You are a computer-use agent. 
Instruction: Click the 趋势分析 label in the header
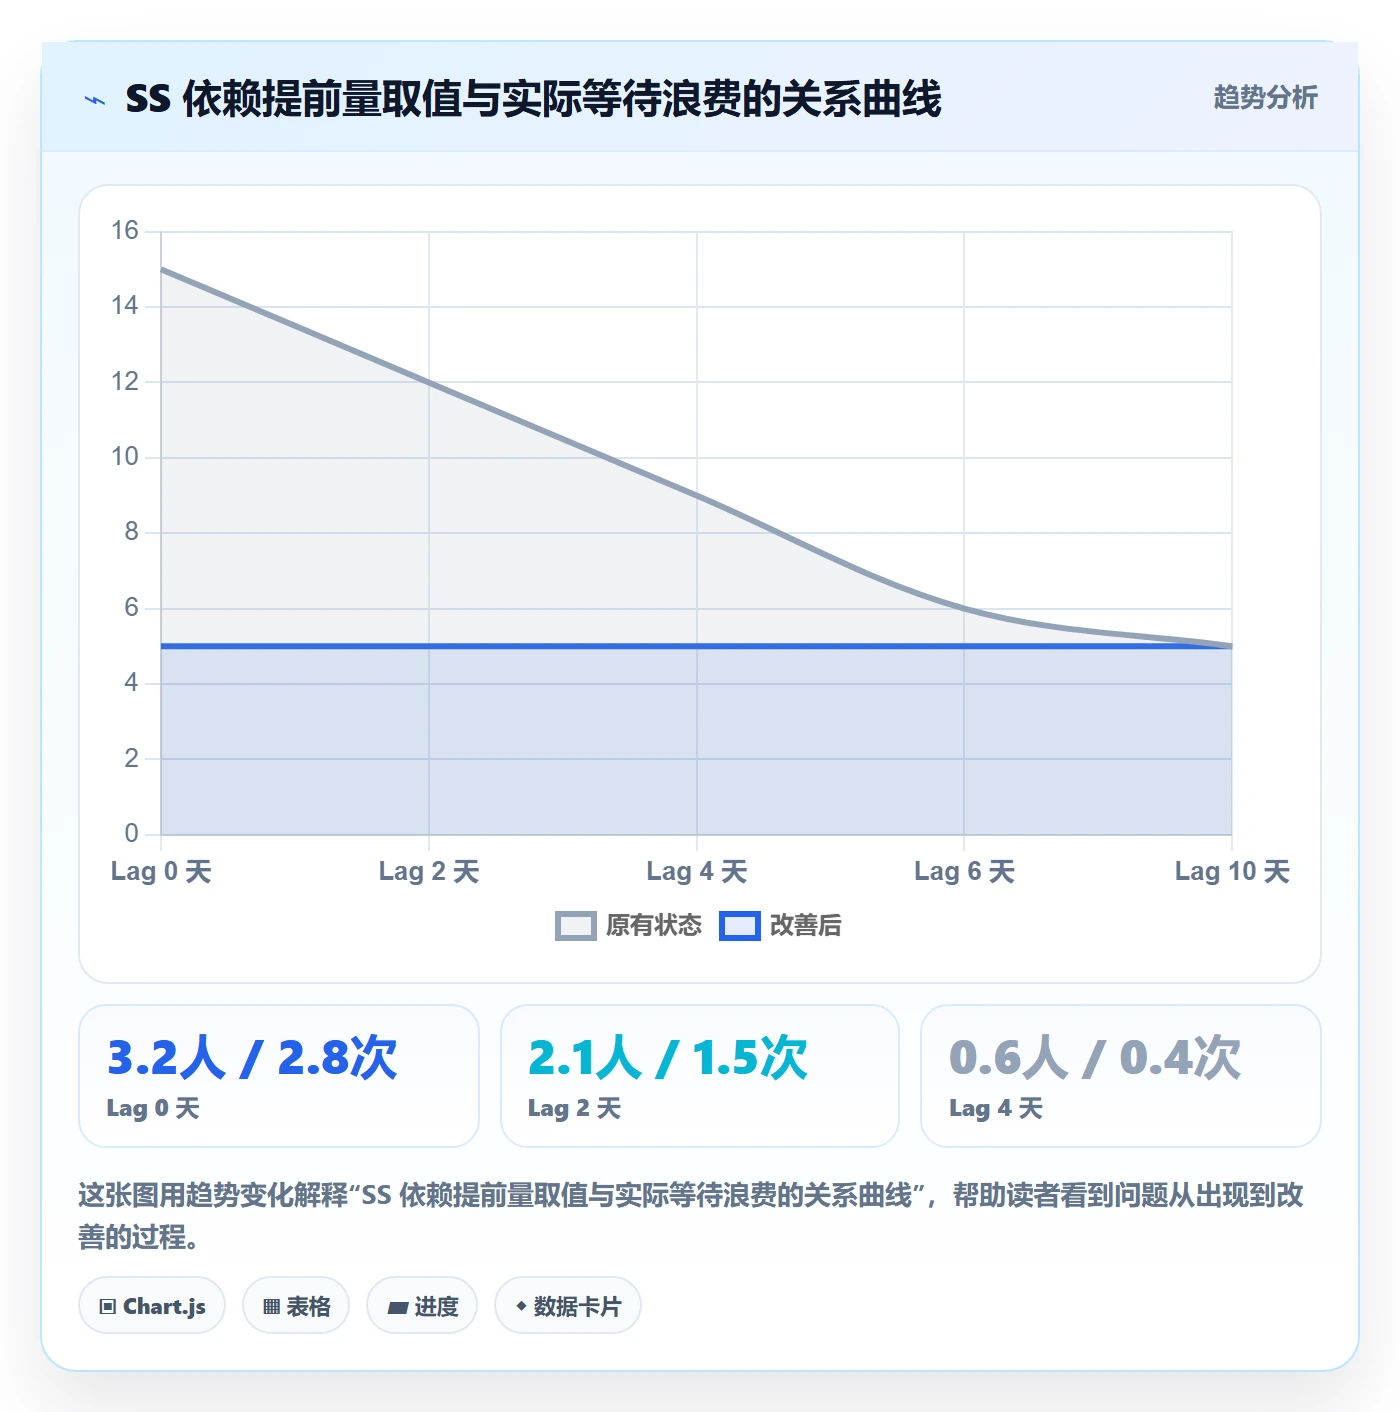[1265, 97]
